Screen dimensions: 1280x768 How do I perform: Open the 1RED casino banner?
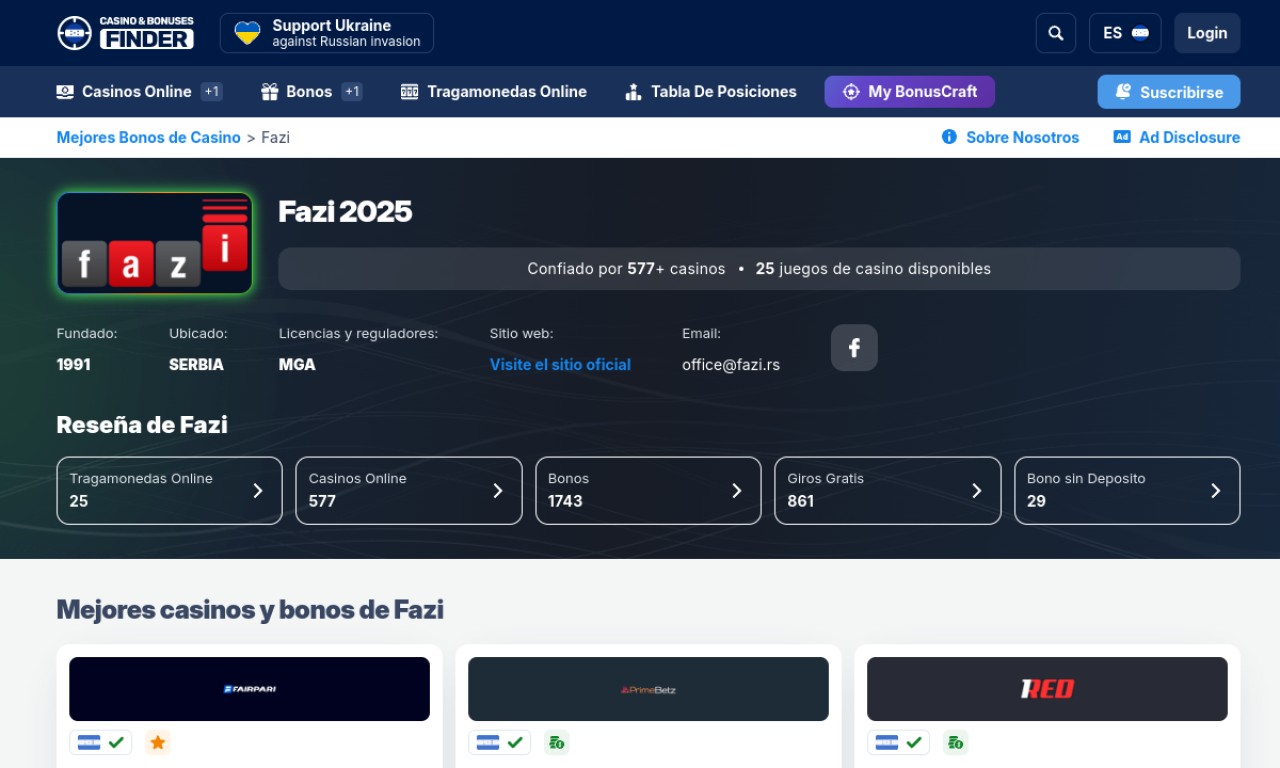point(1047,689)
